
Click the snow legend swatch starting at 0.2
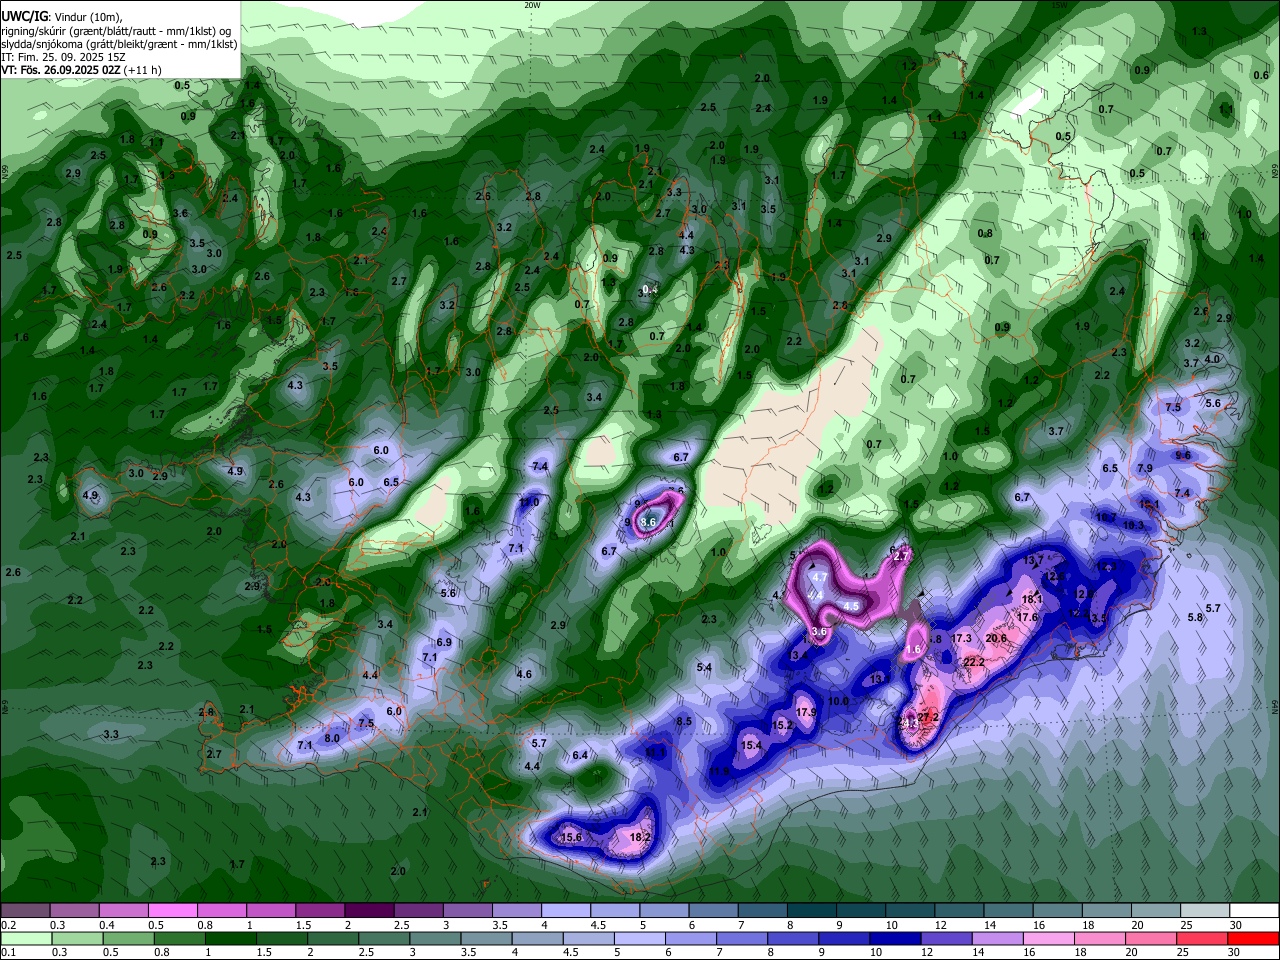pos(25,910)
